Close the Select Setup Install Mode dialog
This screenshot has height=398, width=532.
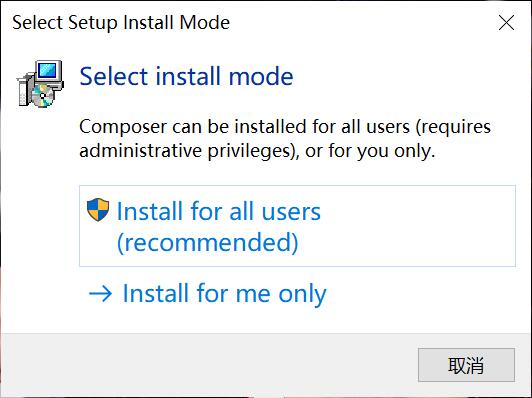pyautogui.click(x=506, y=23)
